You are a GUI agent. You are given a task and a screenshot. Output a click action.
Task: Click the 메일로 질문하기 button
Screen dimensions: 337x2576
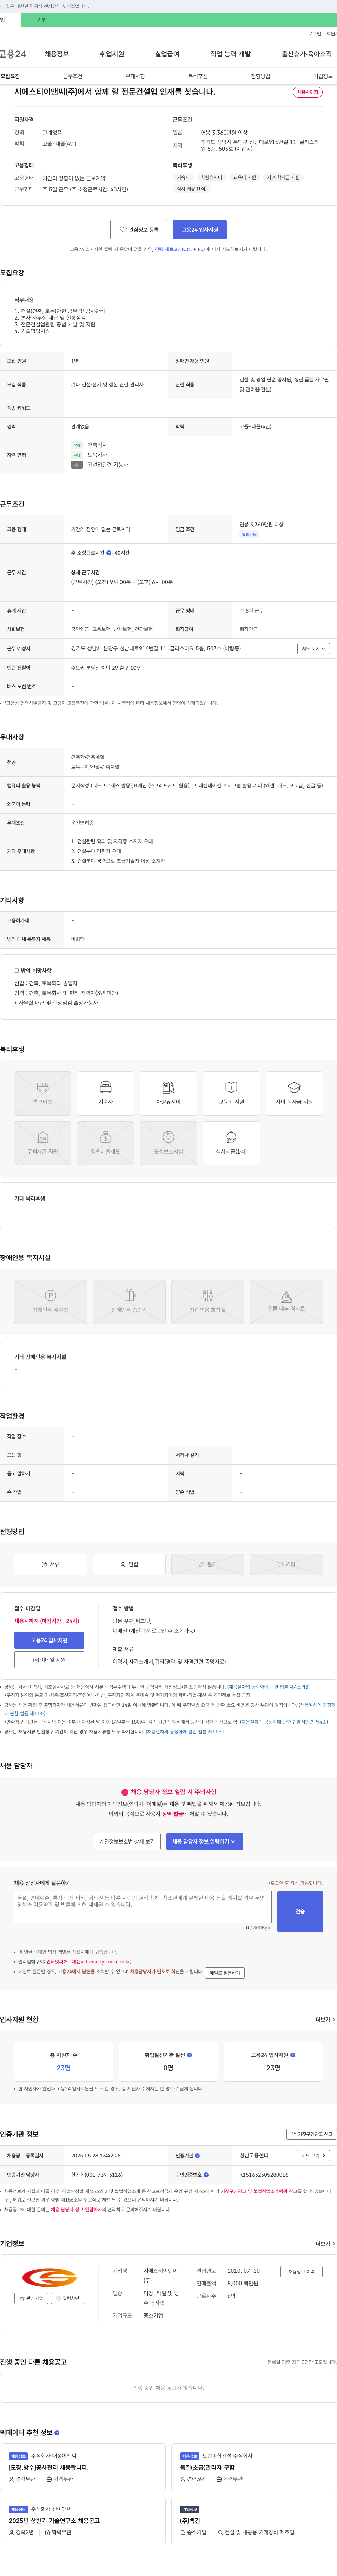(x=225, y=1973)
